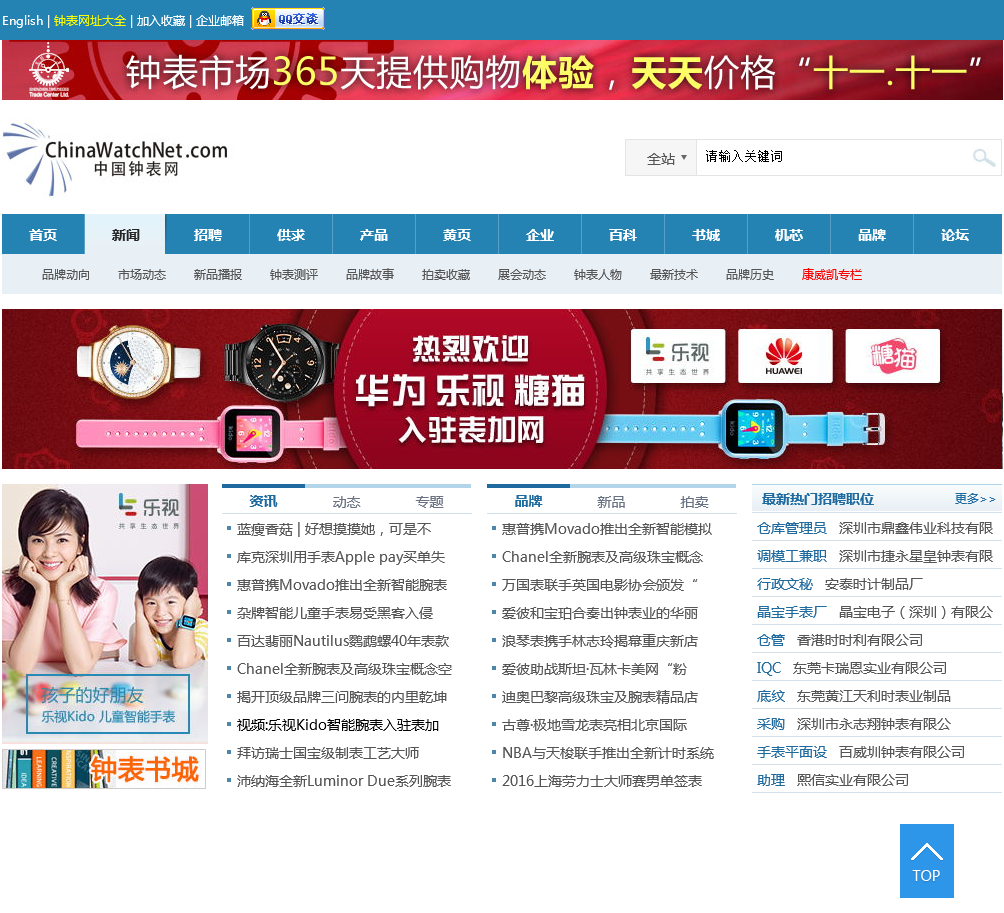Open 书城 in main navigation
The height and width of the screenshot is (913, 1004).
(706, 234)
